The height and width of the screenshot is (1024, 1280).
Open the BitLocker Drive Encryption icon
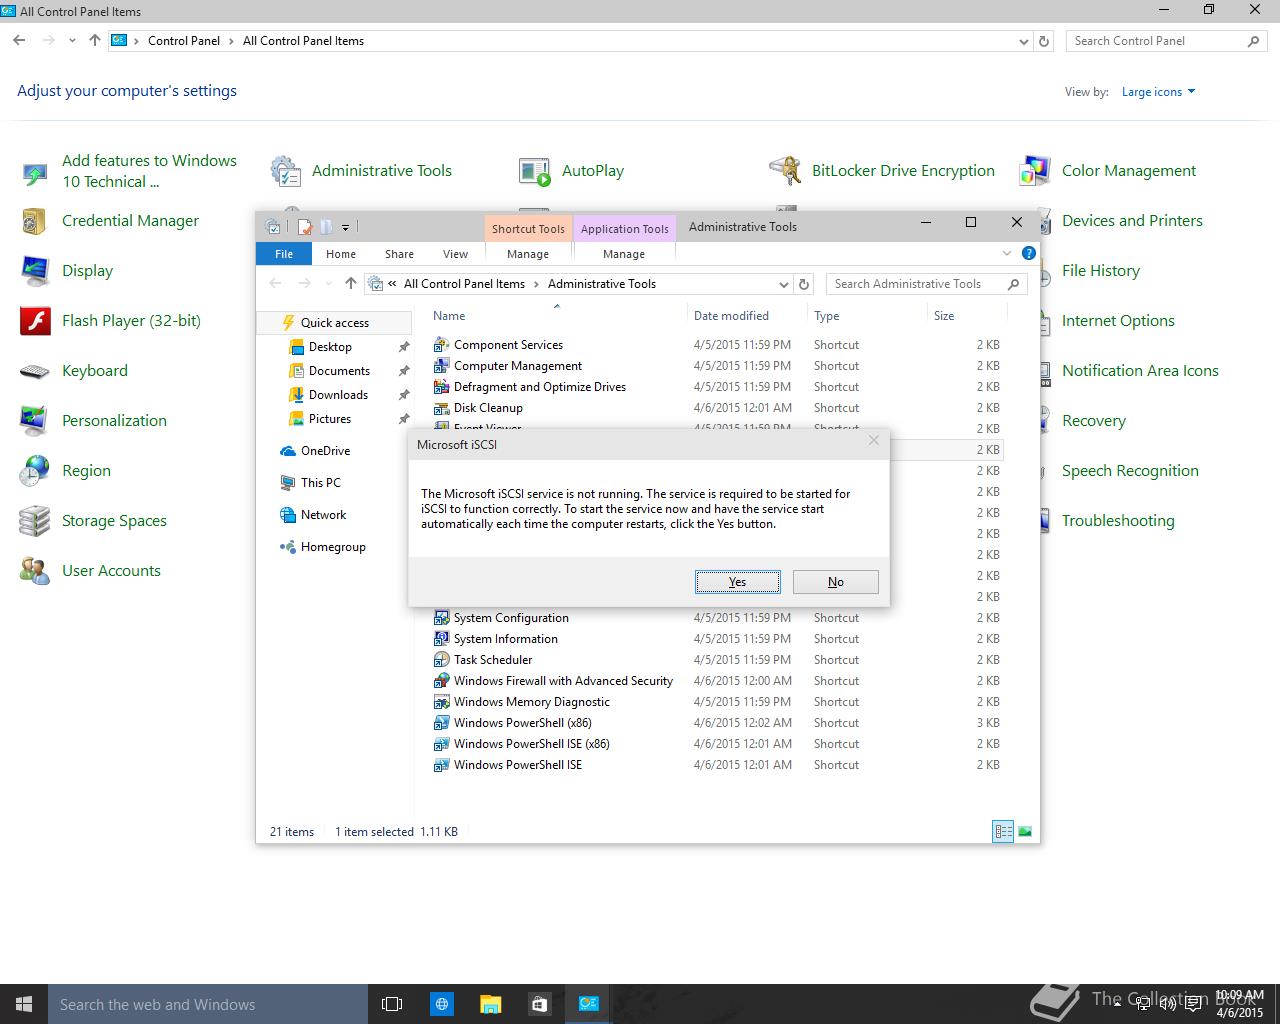click(x=785, y=171)
